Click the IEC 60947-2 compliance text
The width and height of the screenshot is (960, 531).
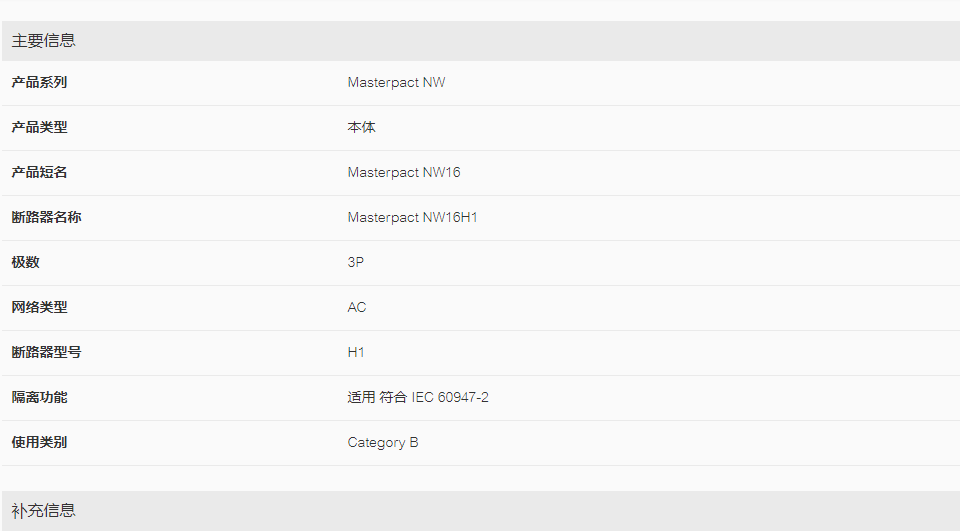[x=450, y=397]
